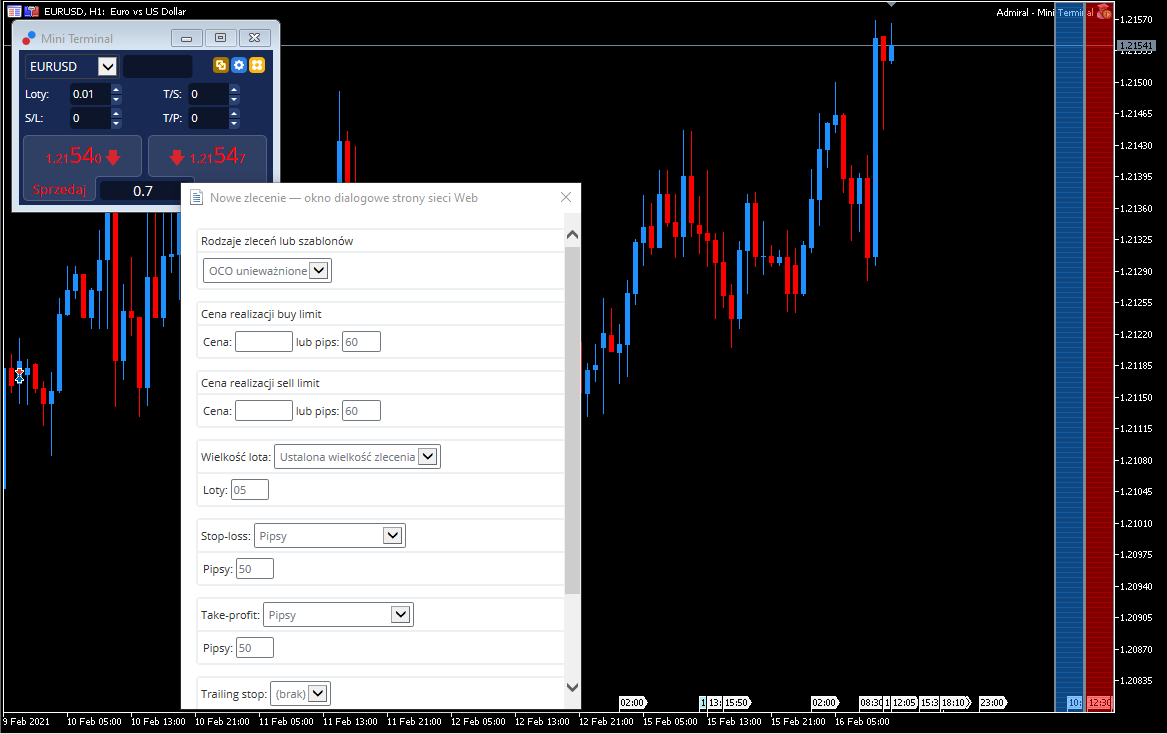Click the 15:50 timeline event marker
The width and height of the screenshot is (1167, 734).
(x=737, y=703)
